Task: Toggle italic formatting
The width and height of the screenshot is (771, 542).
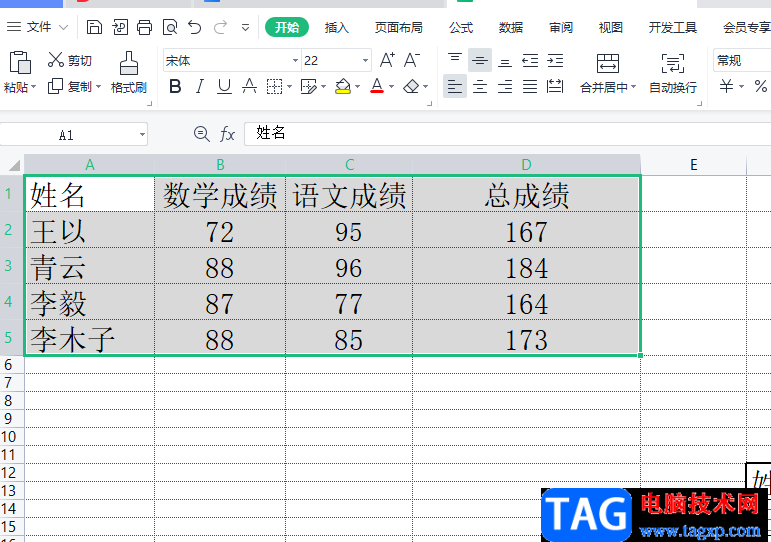Action: coord(200,87)
